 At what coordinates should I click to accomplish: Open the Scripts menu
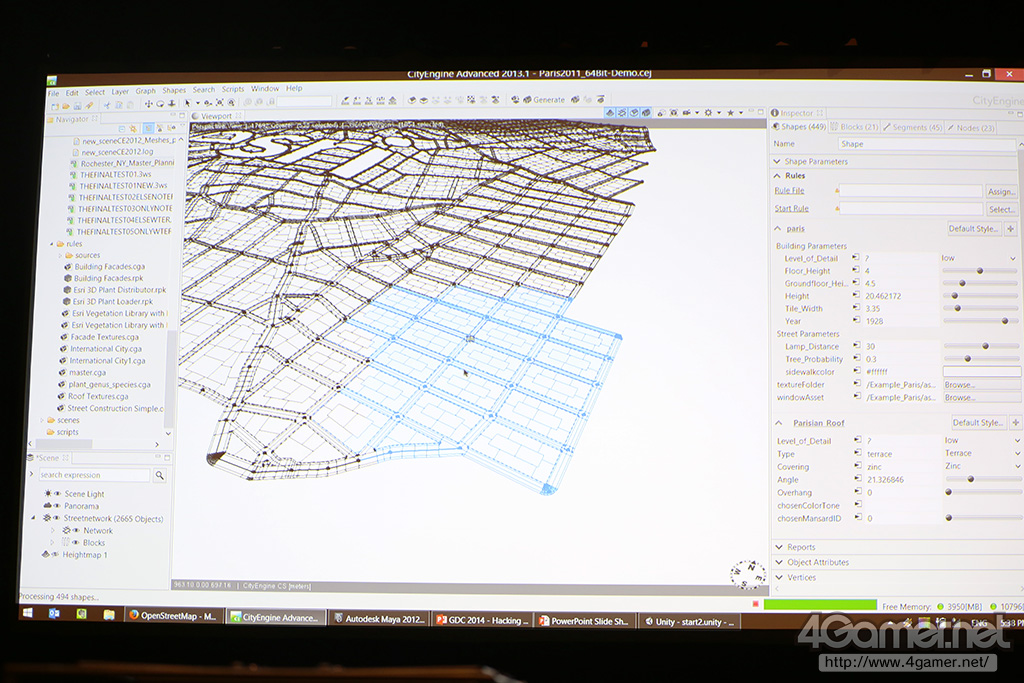[232, 89]
